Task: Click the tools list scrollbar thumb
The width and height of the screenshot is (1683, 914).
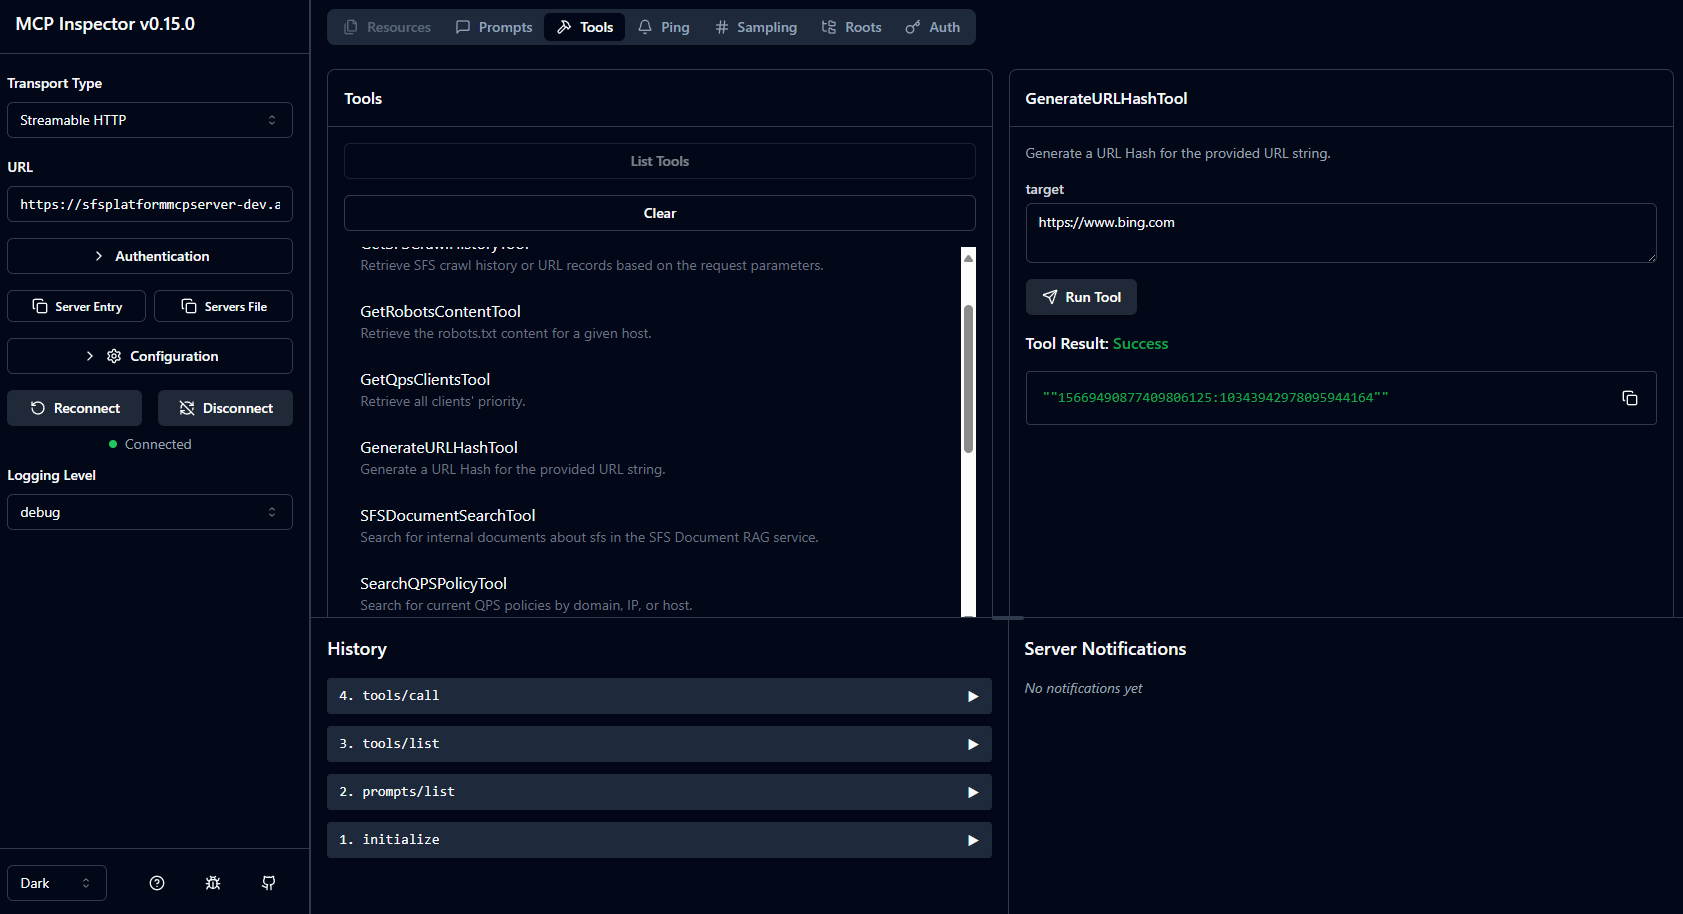Action: 968,379
